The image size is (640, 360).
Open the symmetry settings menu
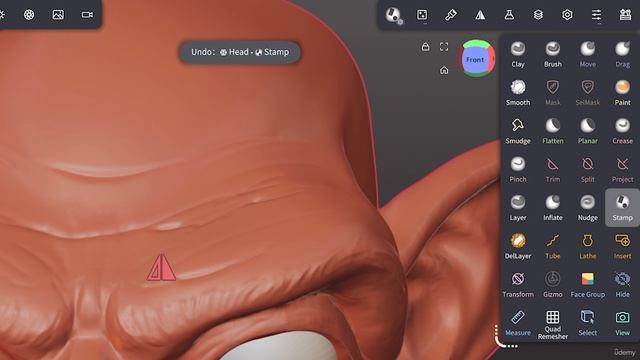click(x=480, y=15)
